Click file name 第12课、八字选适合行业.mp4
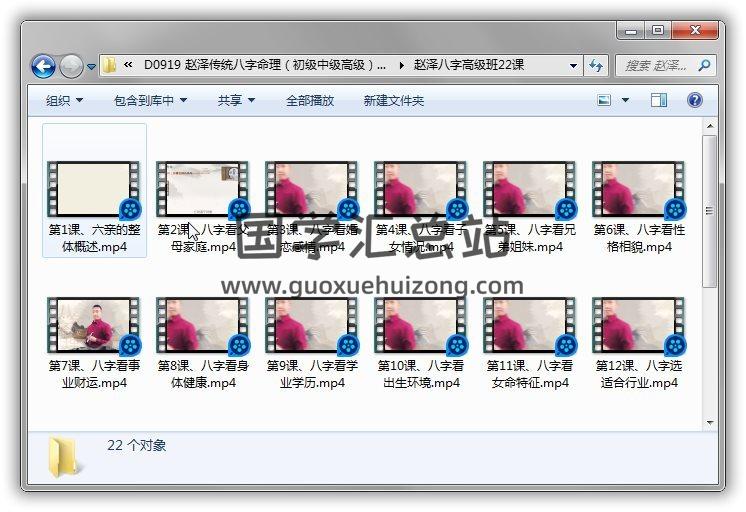Viewport: 746px width, 512px height. tap(639, 374)
